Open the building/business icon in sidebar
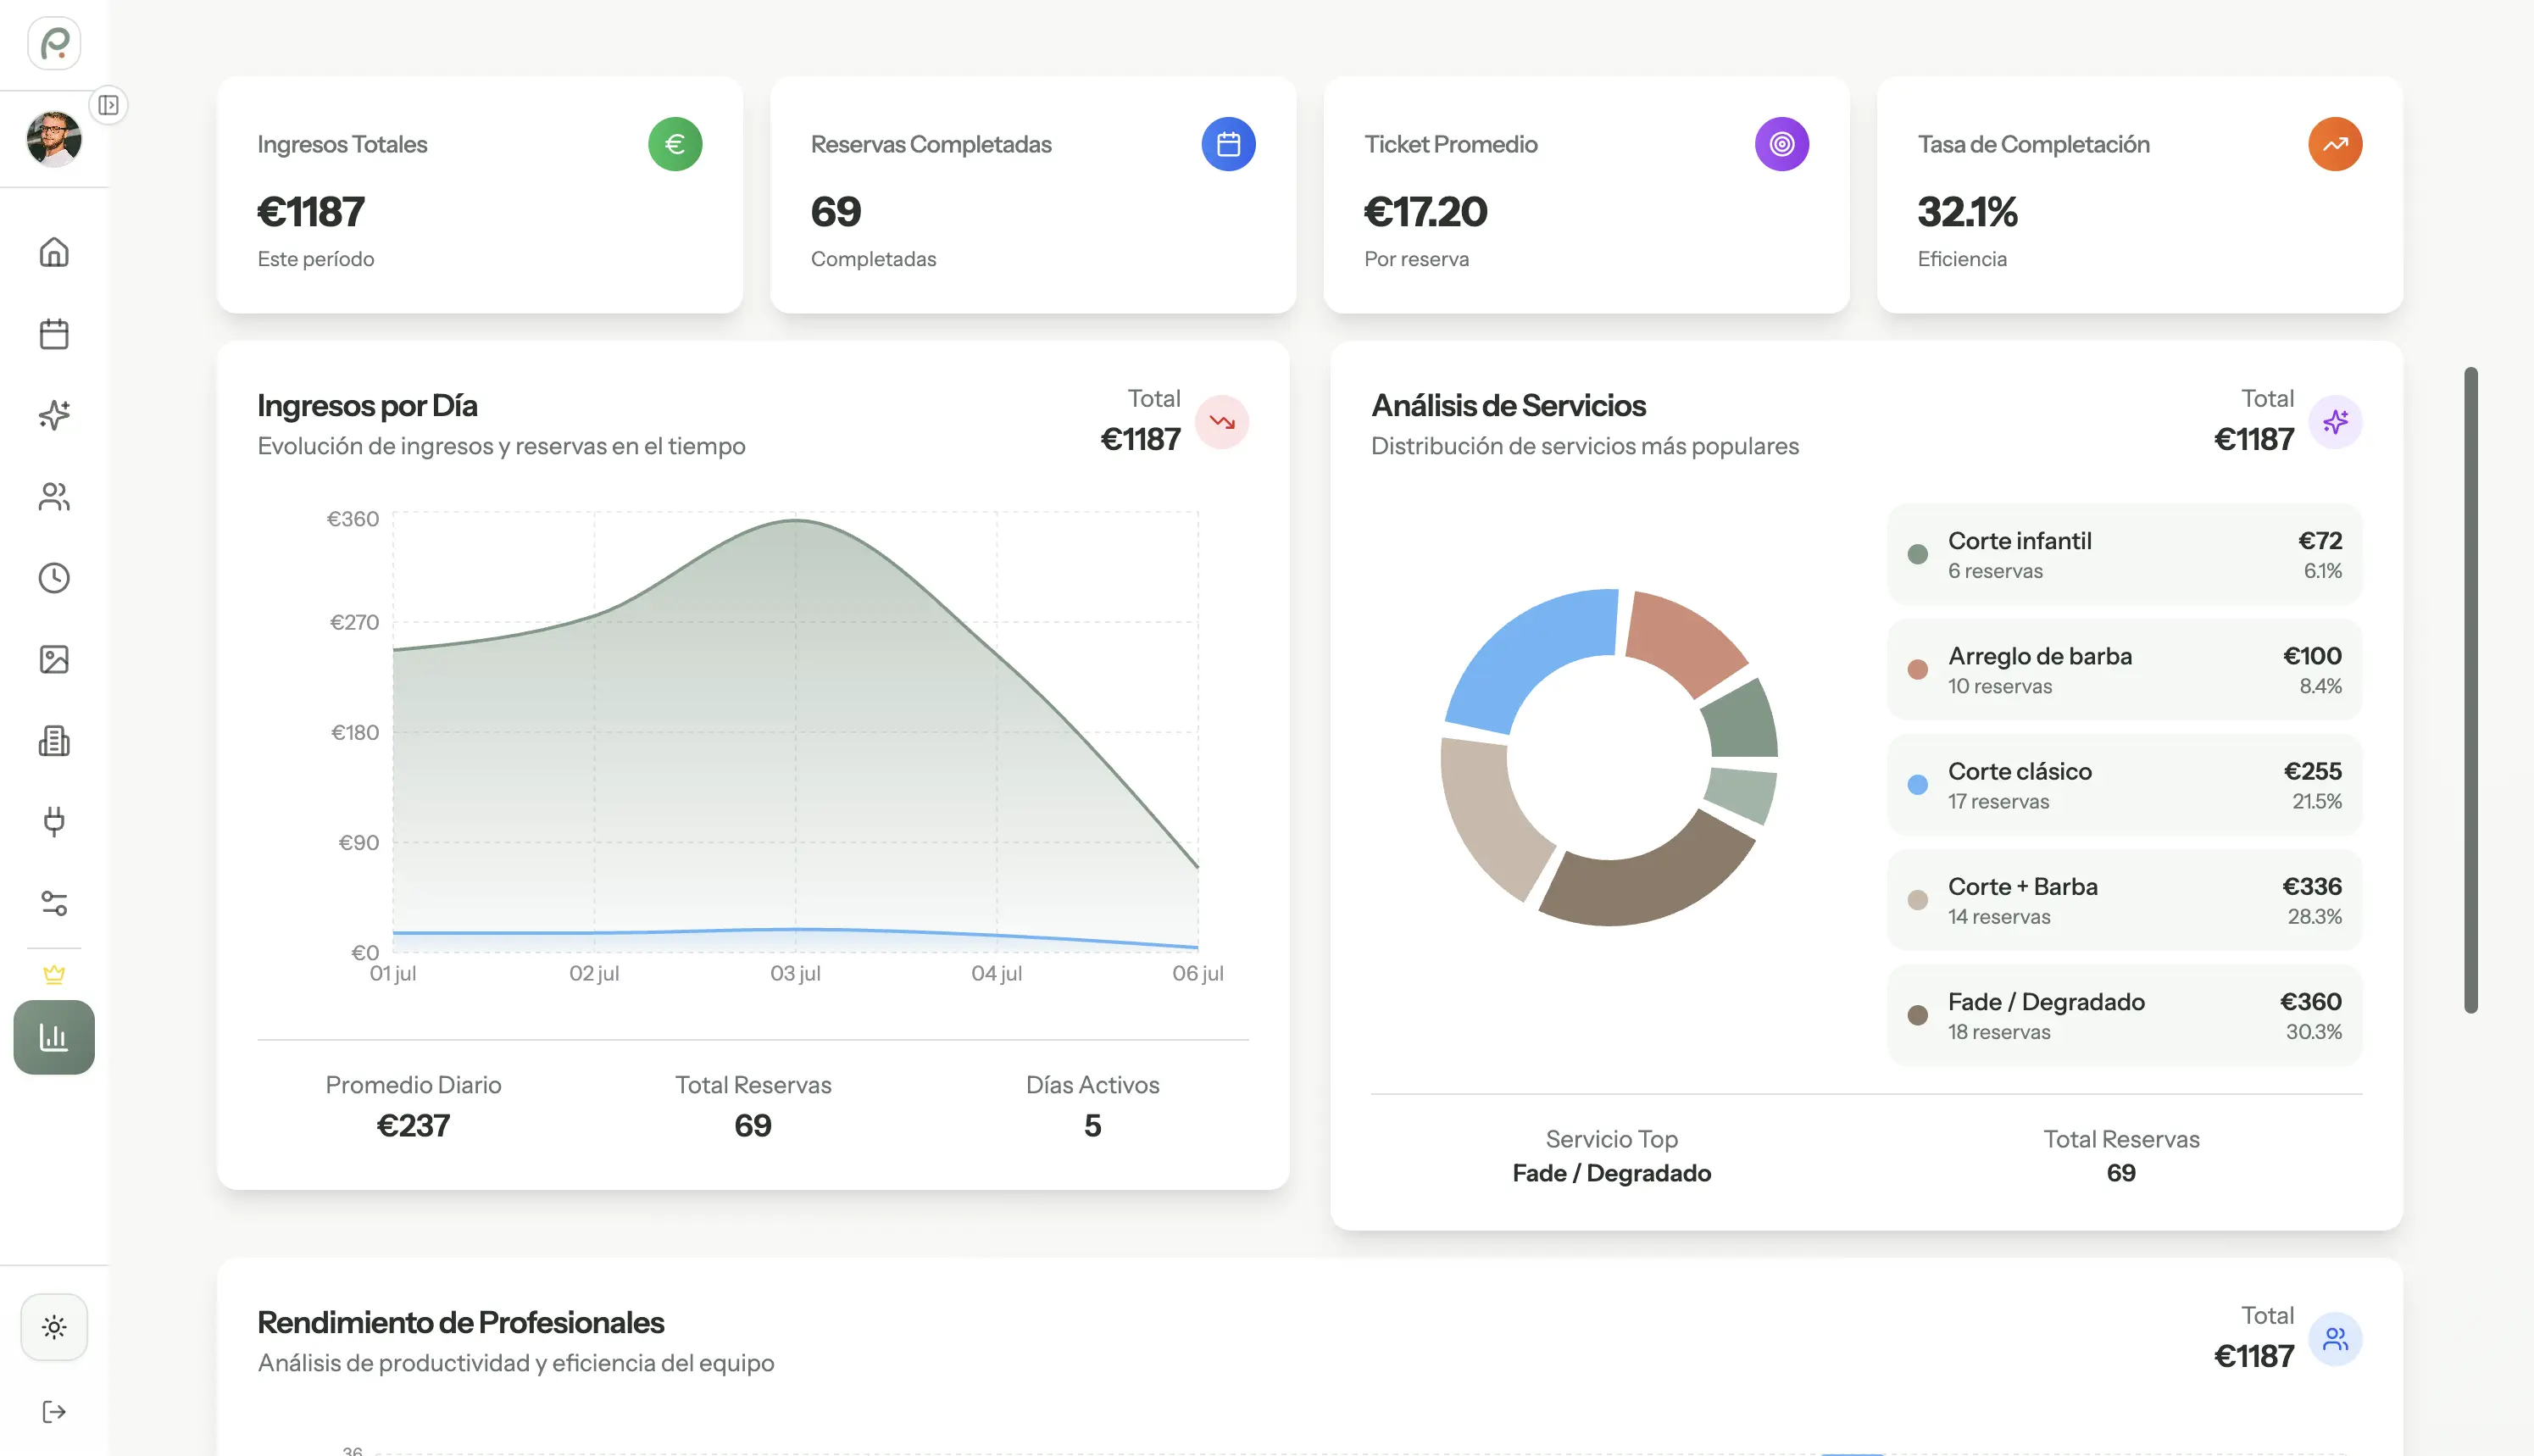The image size is (2534, 1456). pyautogui.click(x=54, y=741)
